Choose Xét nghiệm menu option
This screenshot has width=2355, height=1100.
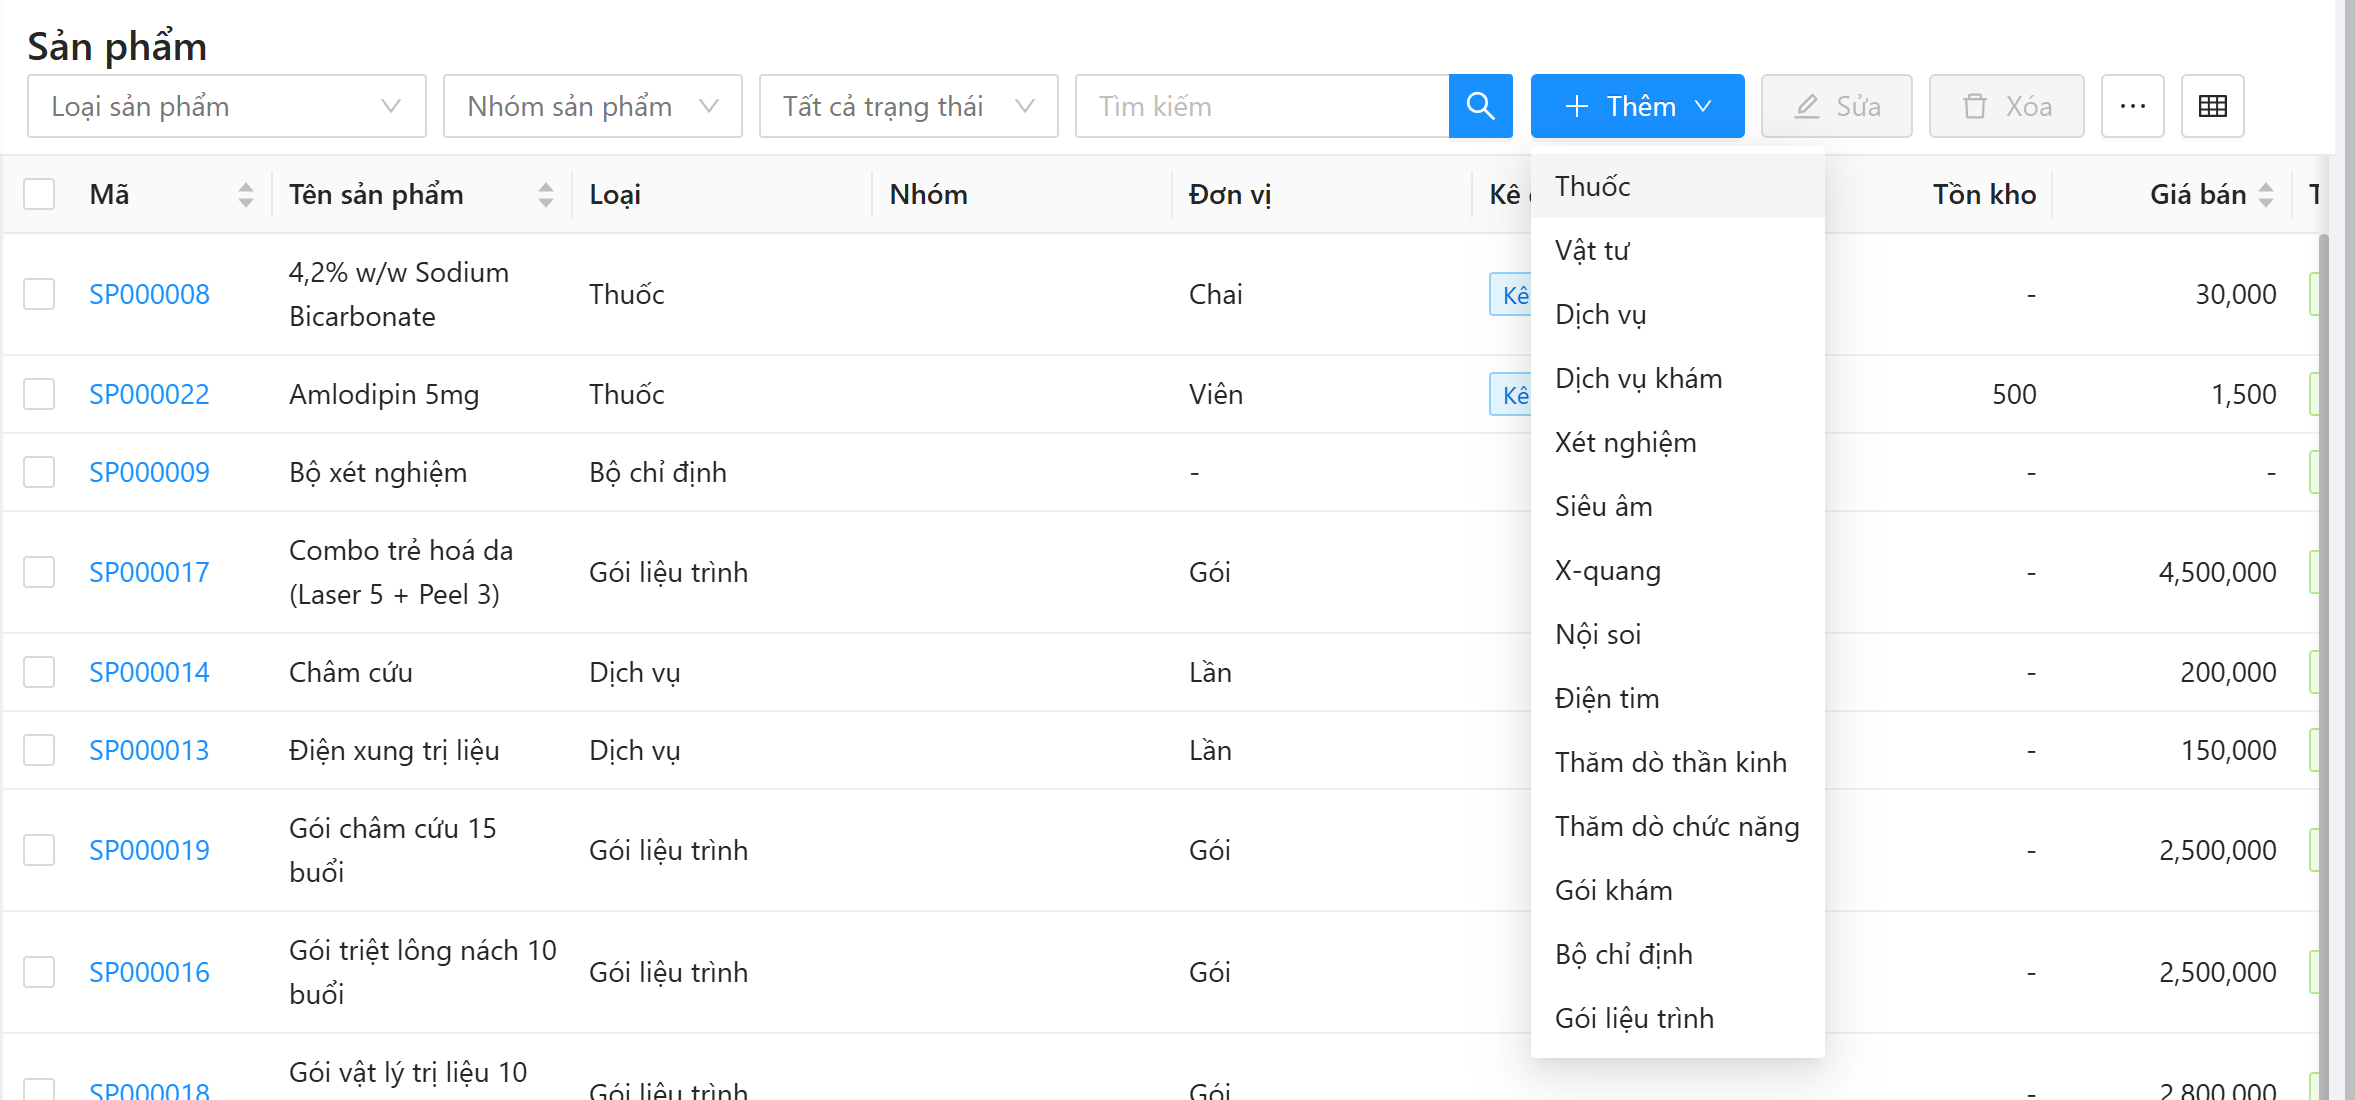(x=1677, y=442)
